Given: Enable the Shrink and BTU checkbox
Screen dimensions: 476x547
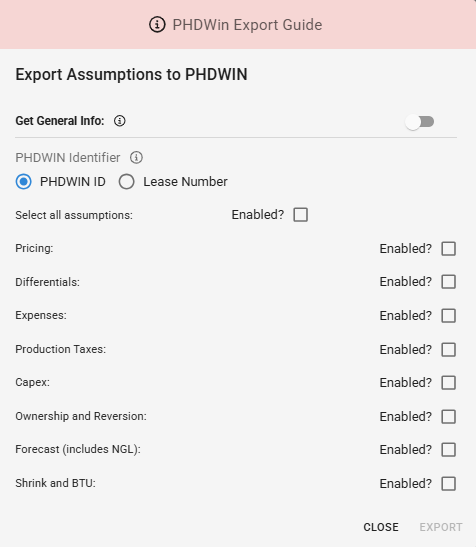Looking at the screenshot, I should tap(448, 484).
